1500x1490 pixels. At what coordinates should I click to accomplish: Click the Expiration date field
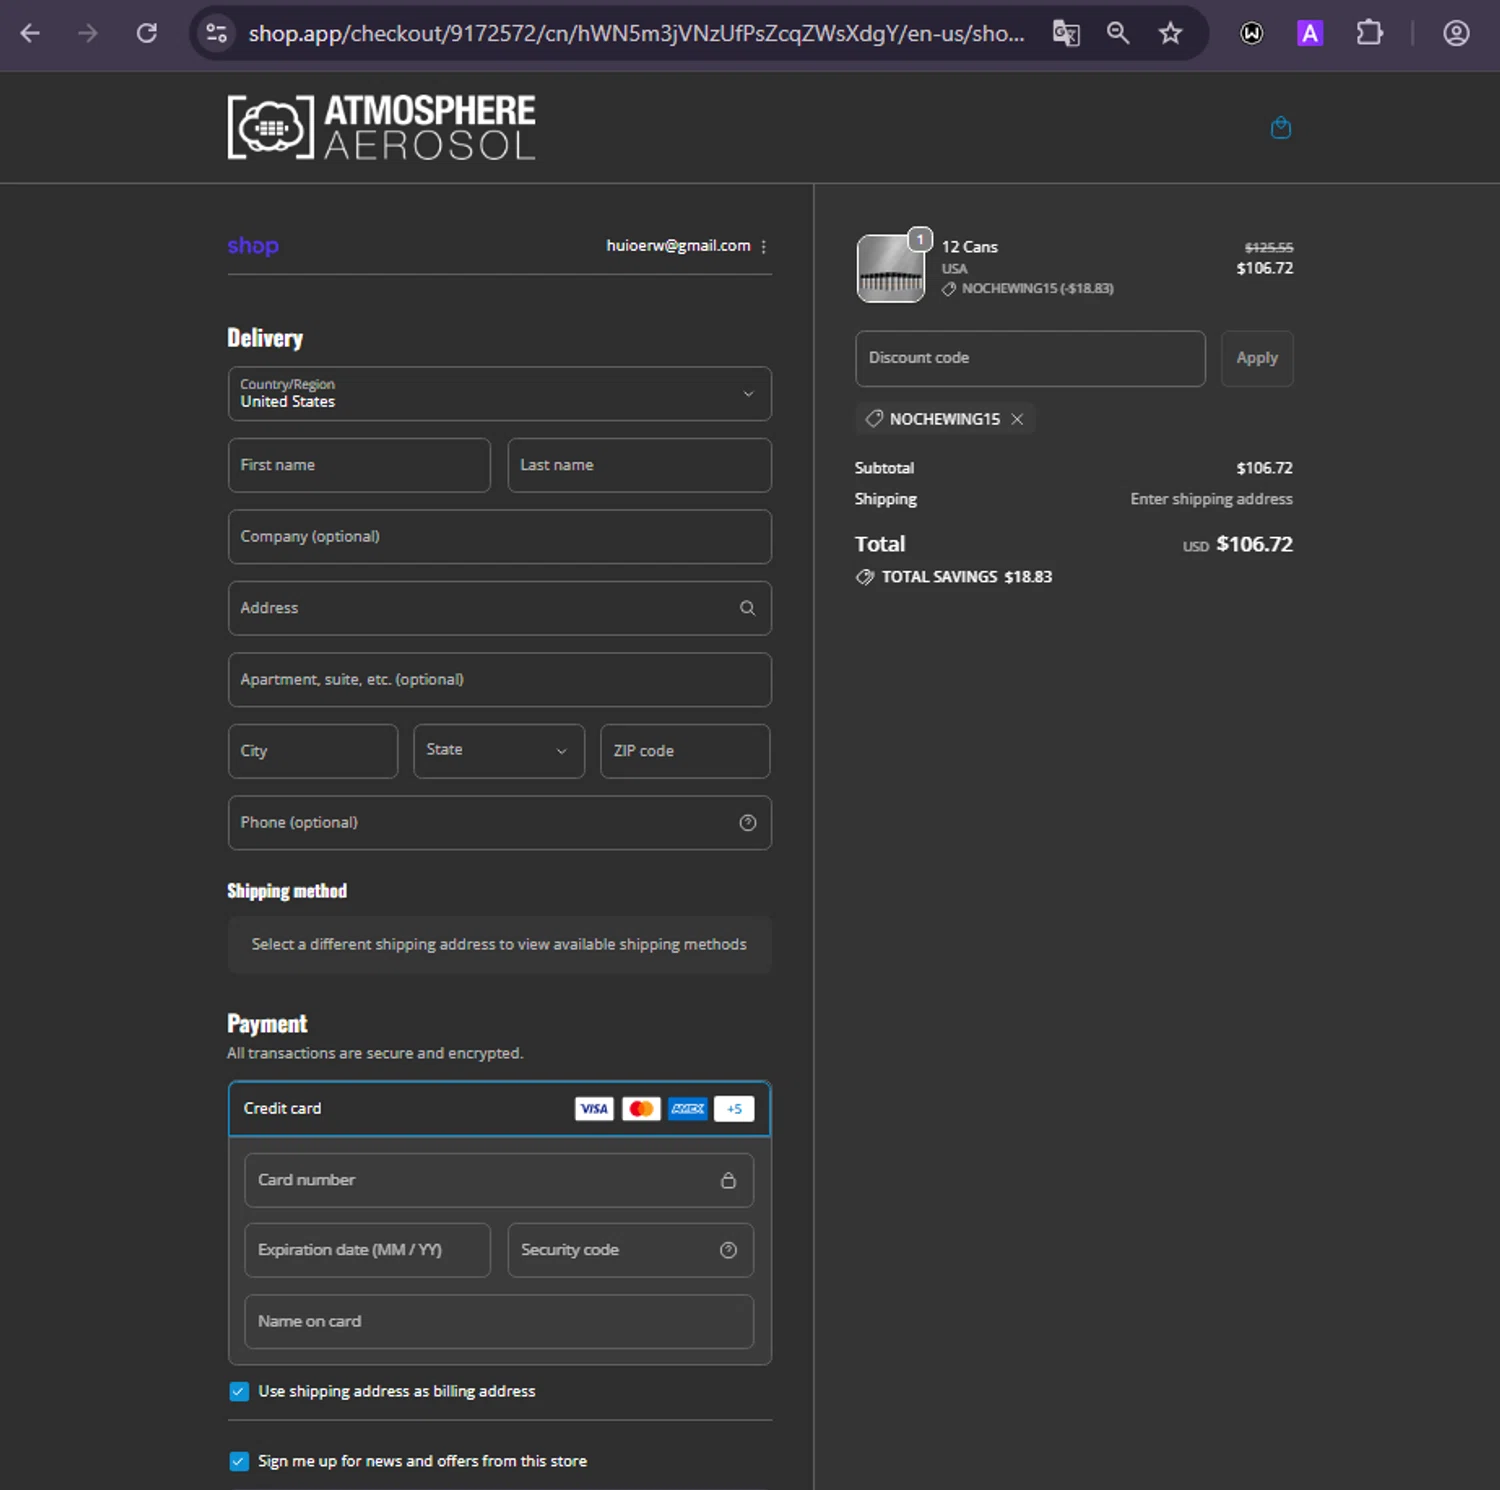coord(367,1250)
